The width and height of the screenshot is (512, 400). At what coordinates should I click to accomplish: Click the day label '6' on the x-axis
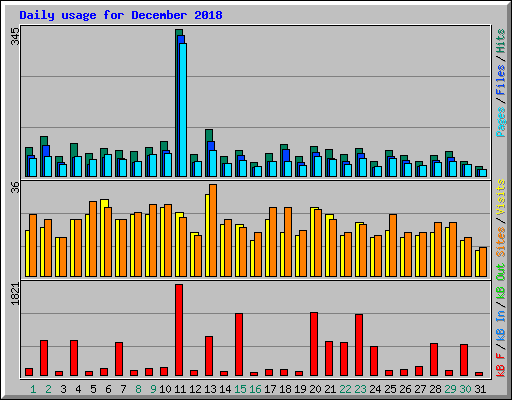pos(108,389)
